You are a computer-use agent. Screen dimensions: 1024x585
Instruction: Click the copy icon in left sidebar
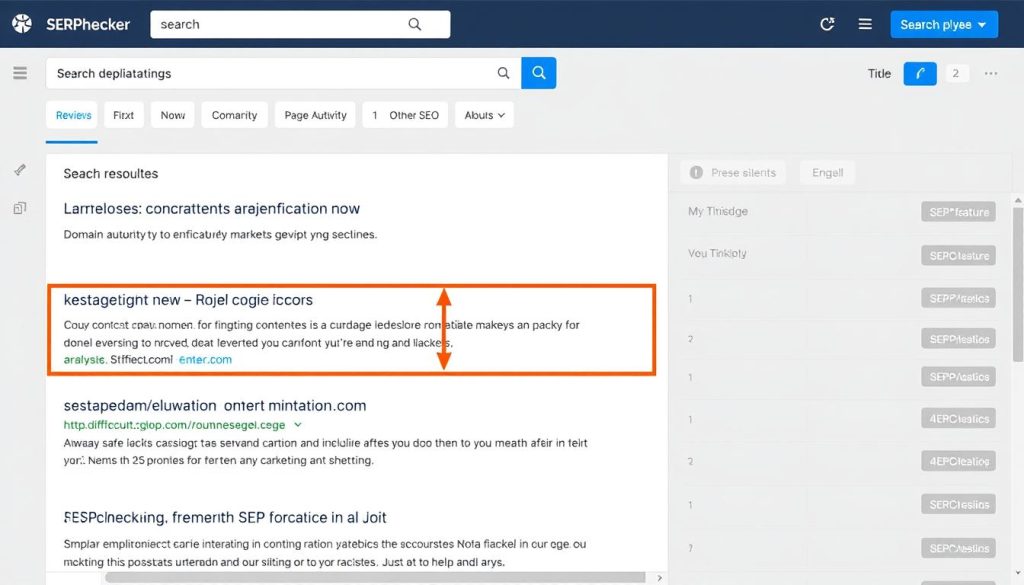click(18, 205)
